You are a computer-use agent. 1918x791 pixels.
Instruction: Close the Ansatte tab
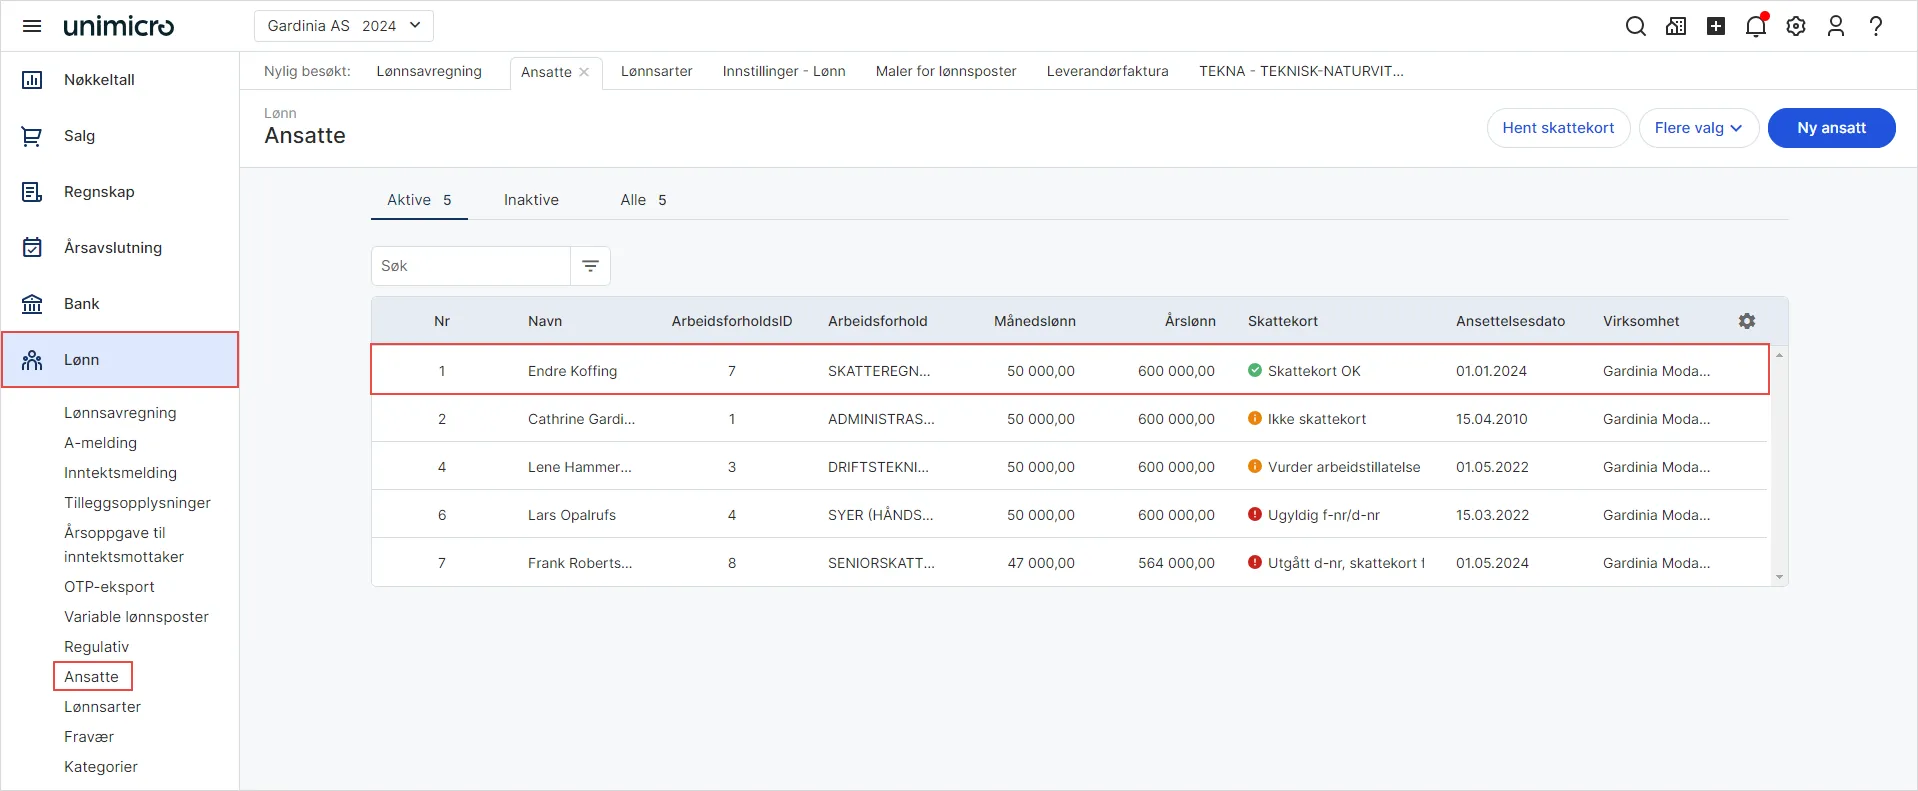[x=584, y=72]
